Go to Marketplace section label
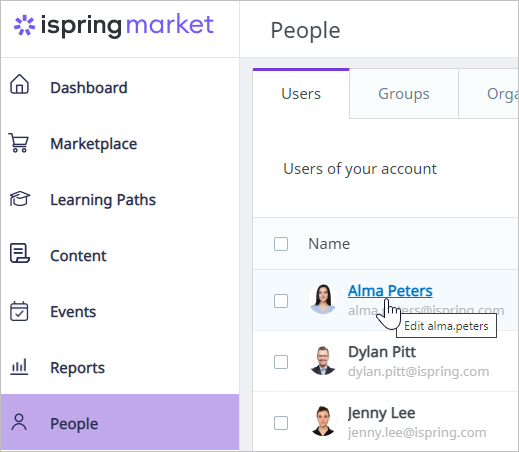Image resolution: width=519 pixels, height=452 pixels. 94,144
